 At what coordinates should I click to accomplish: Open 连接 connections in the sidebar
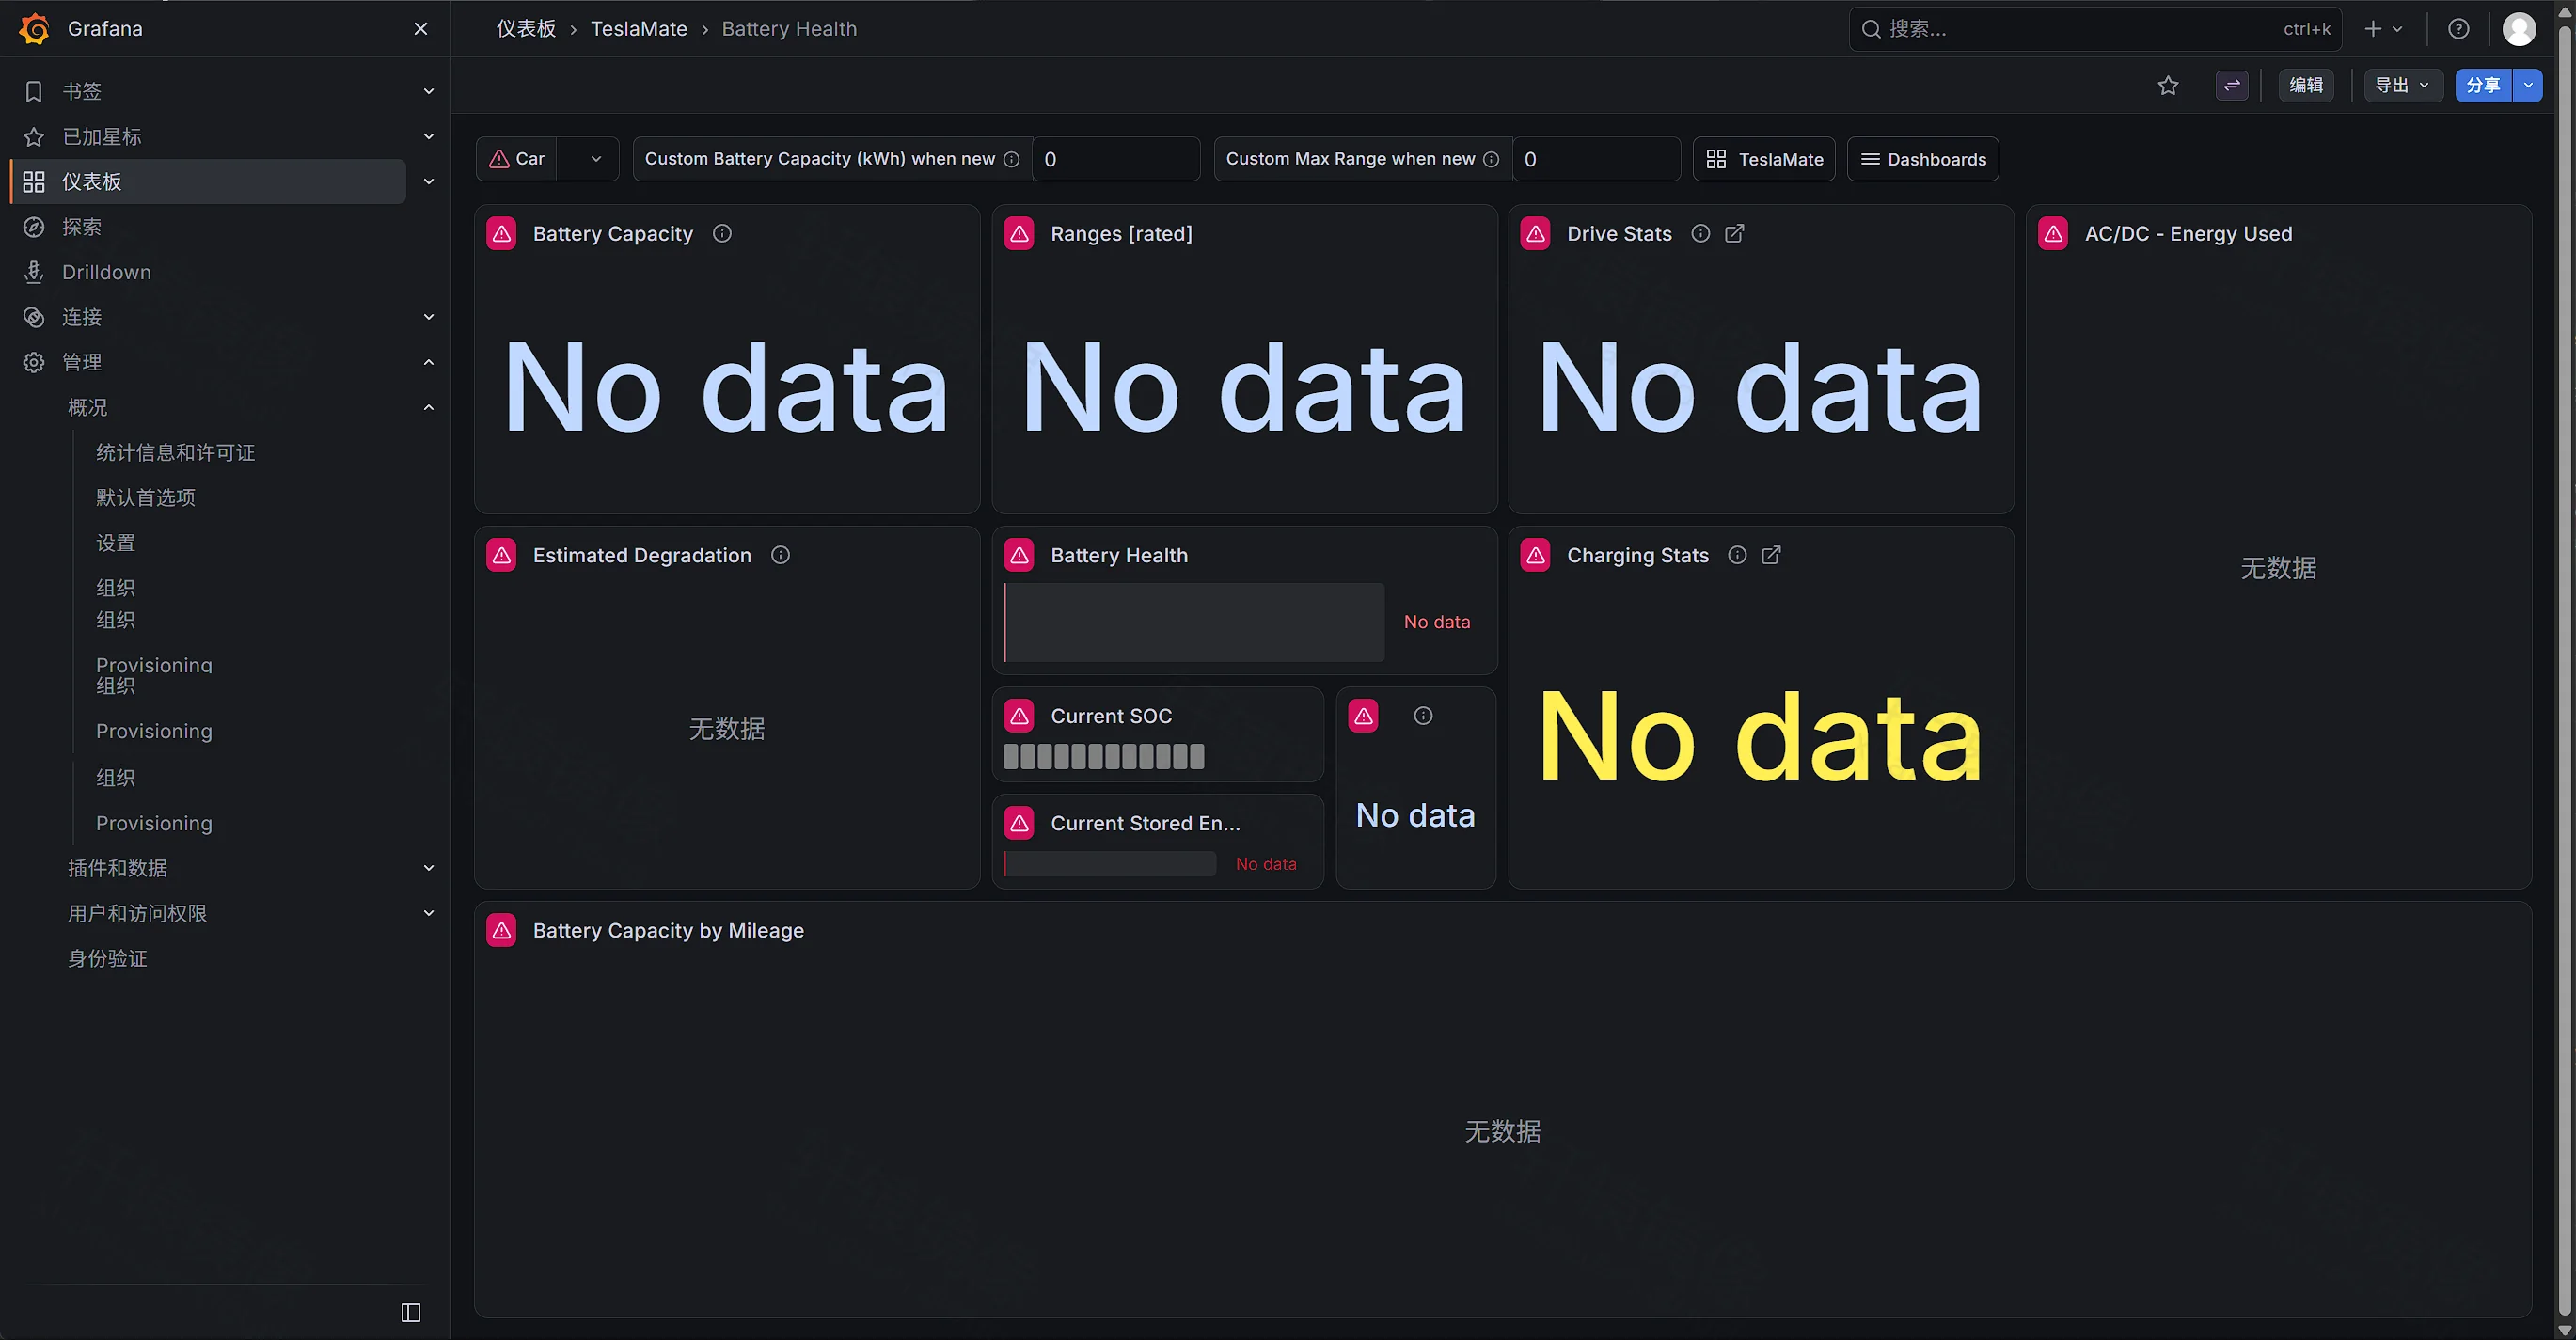coord(82,317)
